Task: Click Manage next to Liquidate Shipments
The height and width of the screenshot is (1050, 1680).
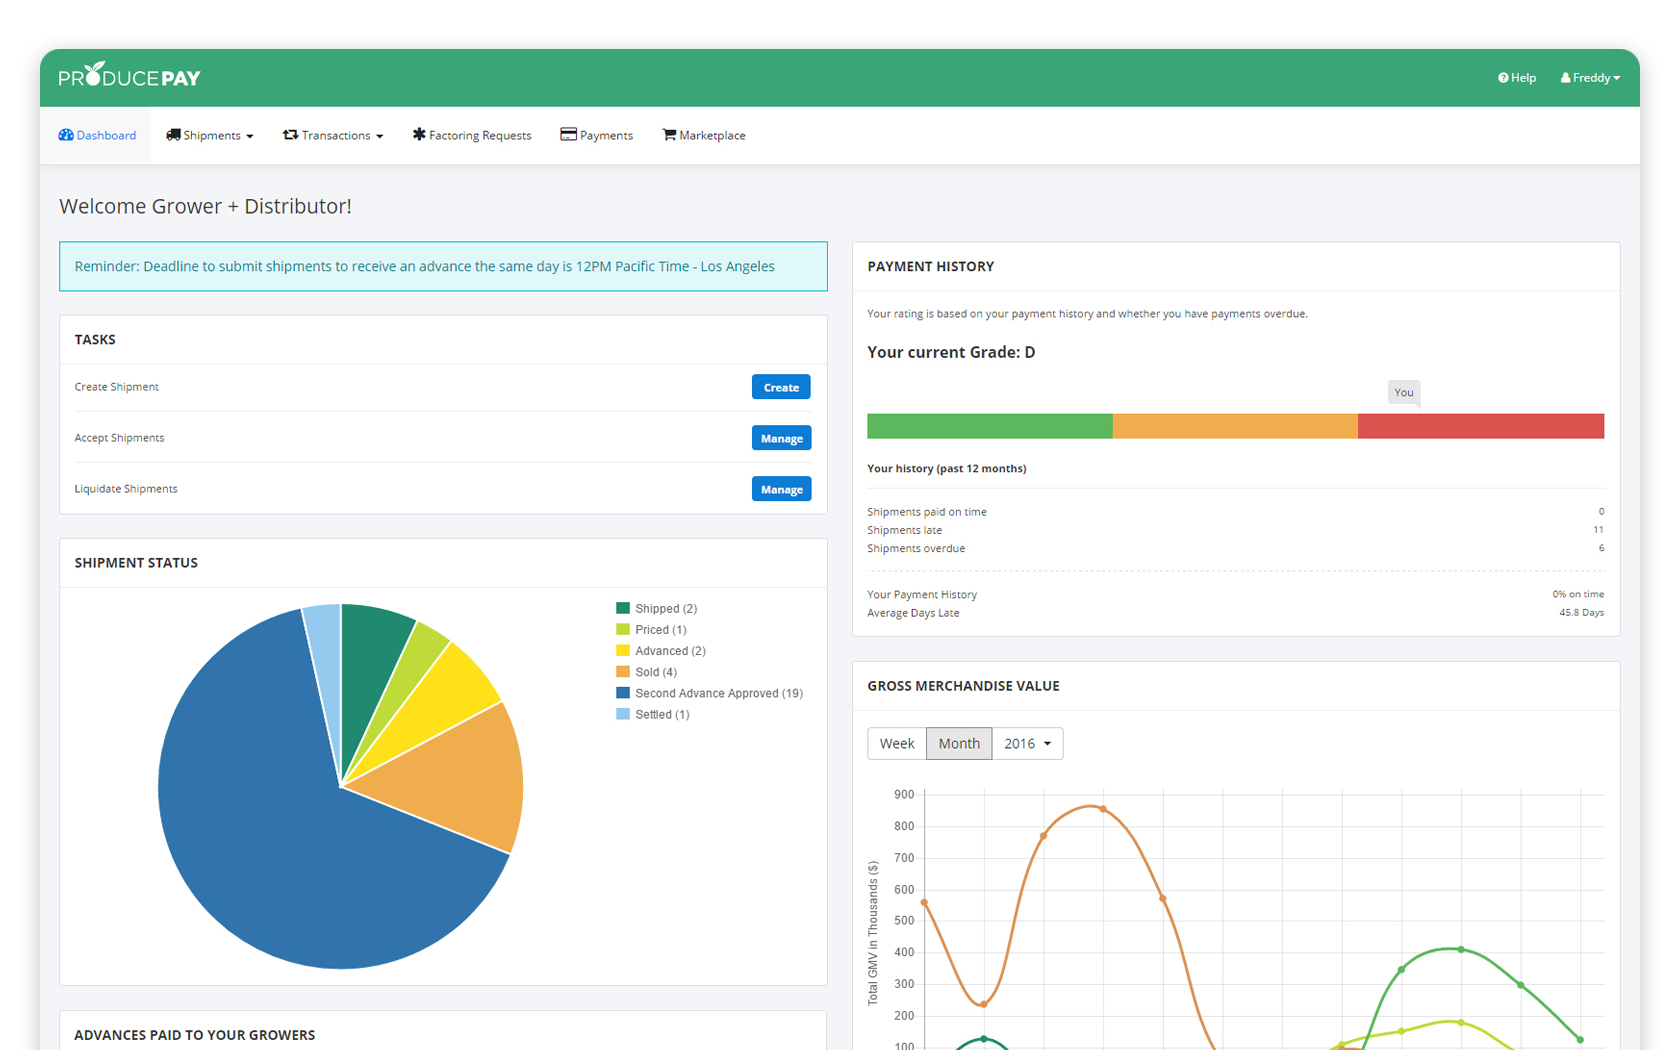Action: tap(781, 489)
